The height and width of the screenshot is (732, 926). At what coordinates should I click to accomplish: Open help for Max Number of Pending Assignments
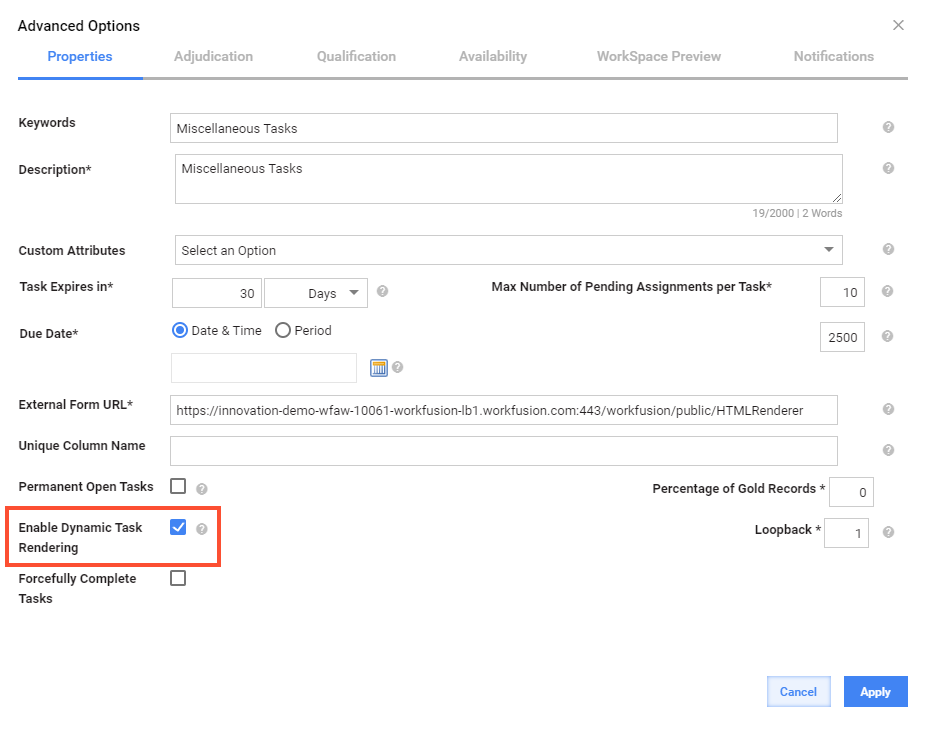click(x=887, y=291)
